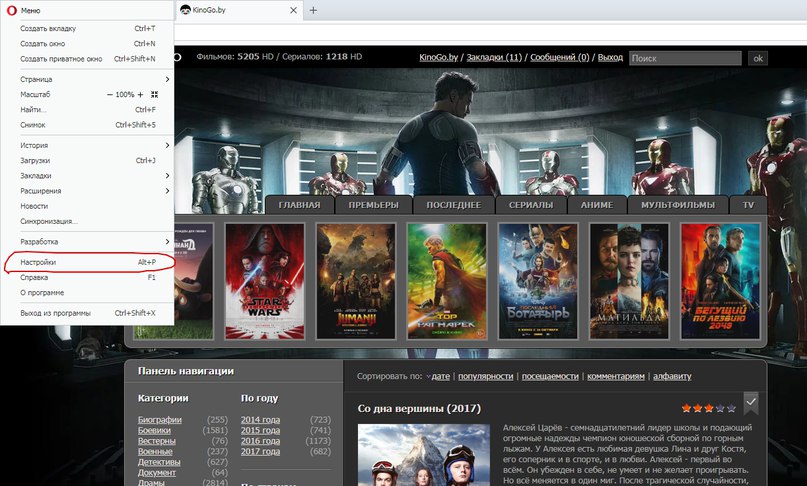The image size is (807, 486).
Task: Sort by алфавиту link
Action: tap(672, 376)
